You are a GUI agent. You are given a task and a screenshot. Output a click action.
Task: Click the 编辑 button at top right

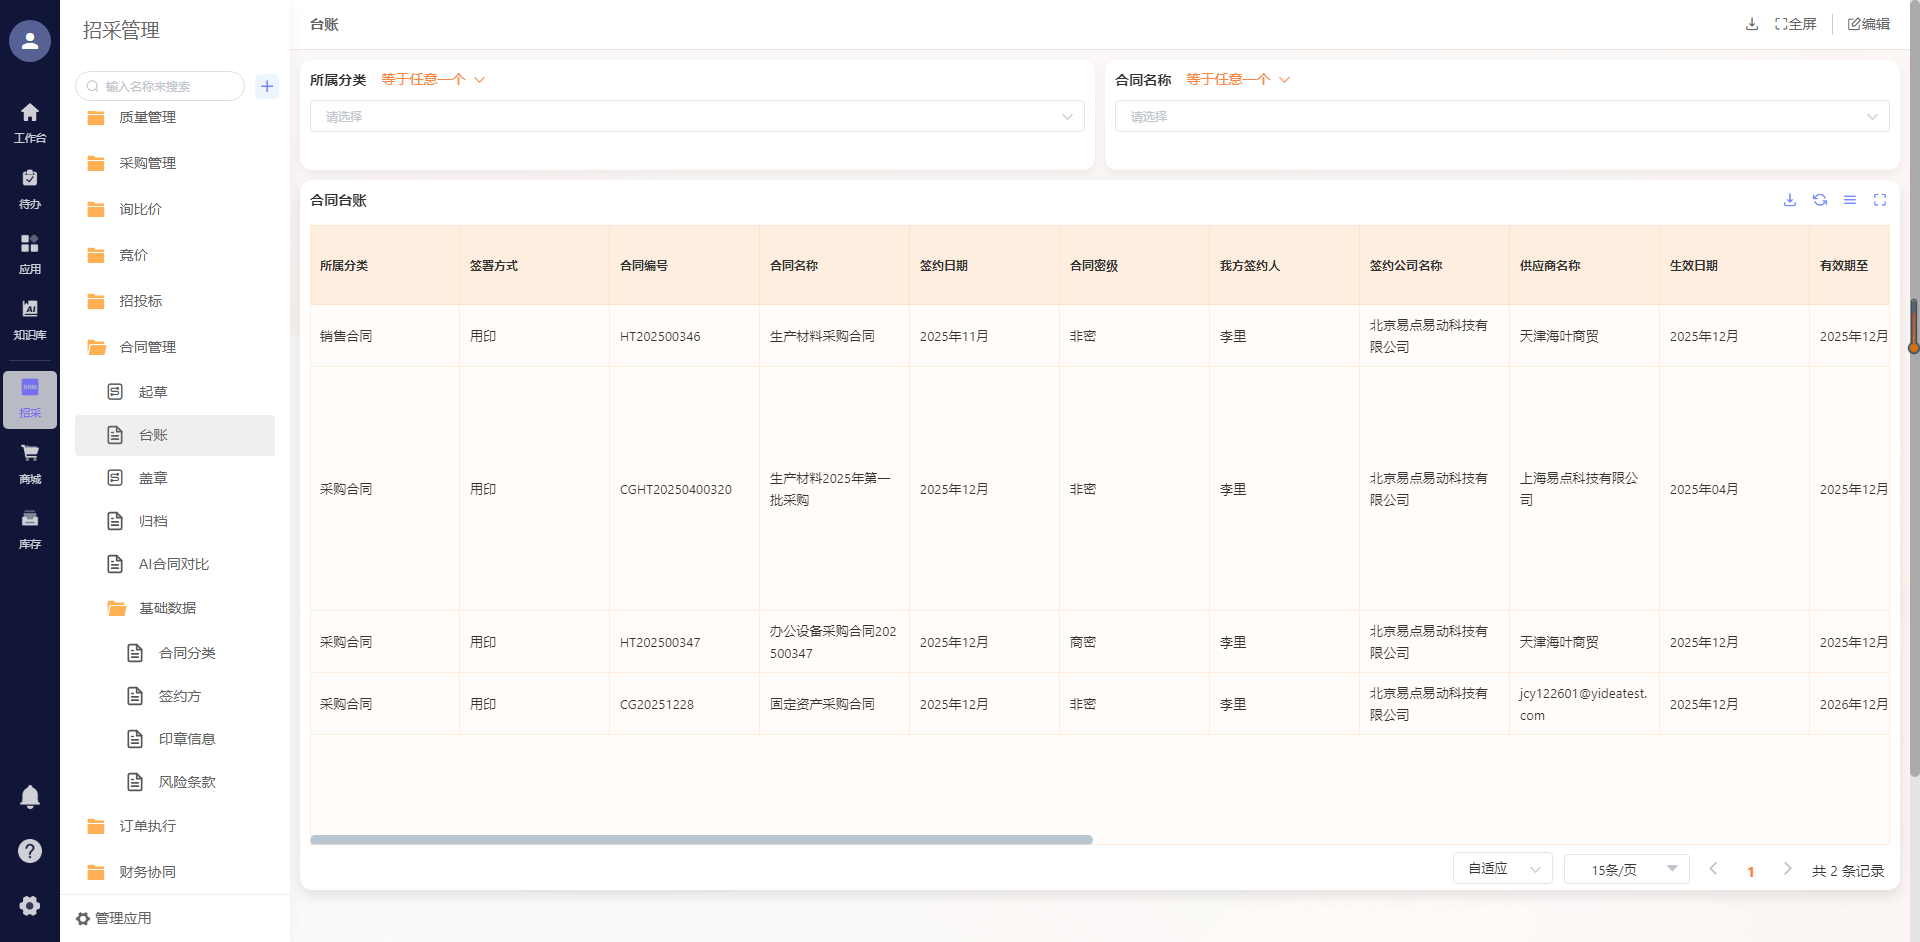[x=1868, y=24]
